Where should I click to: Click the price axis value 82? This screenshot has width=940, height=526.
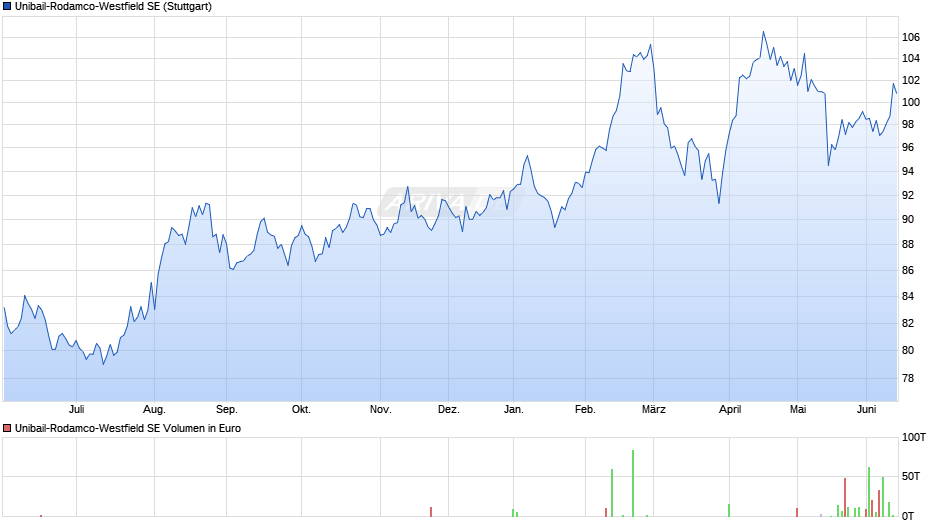point(908,323)
